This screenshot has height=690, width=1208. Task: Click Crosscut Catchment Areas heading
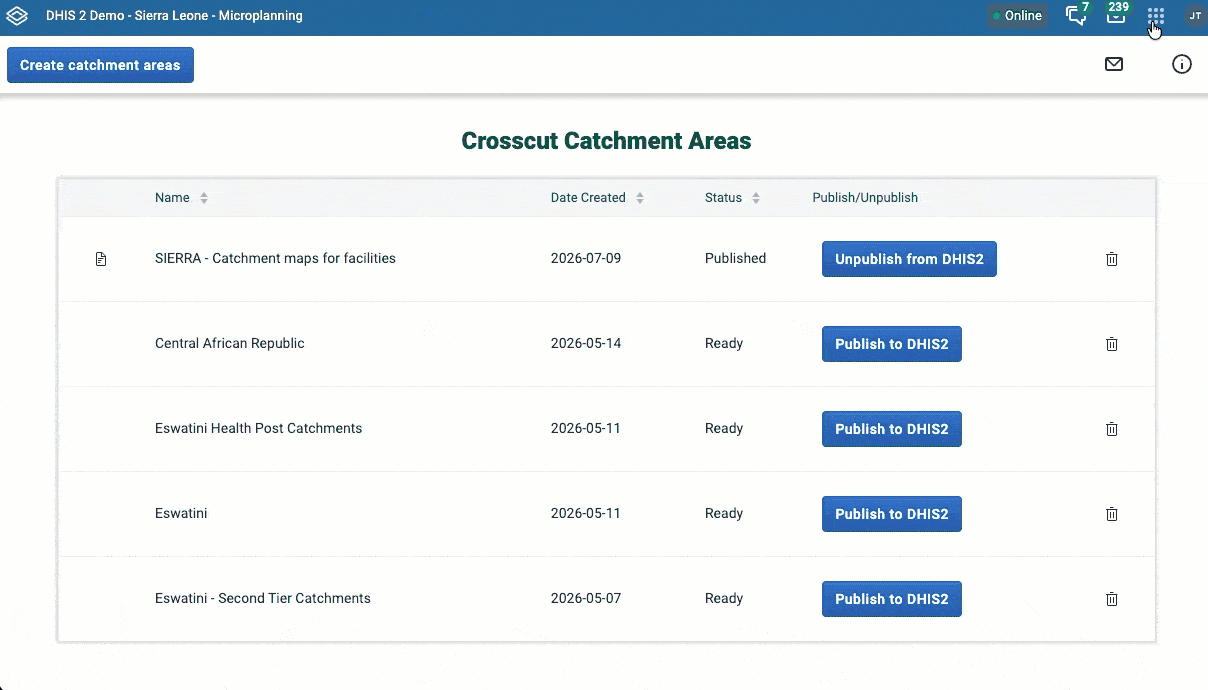tap(606, 141)
